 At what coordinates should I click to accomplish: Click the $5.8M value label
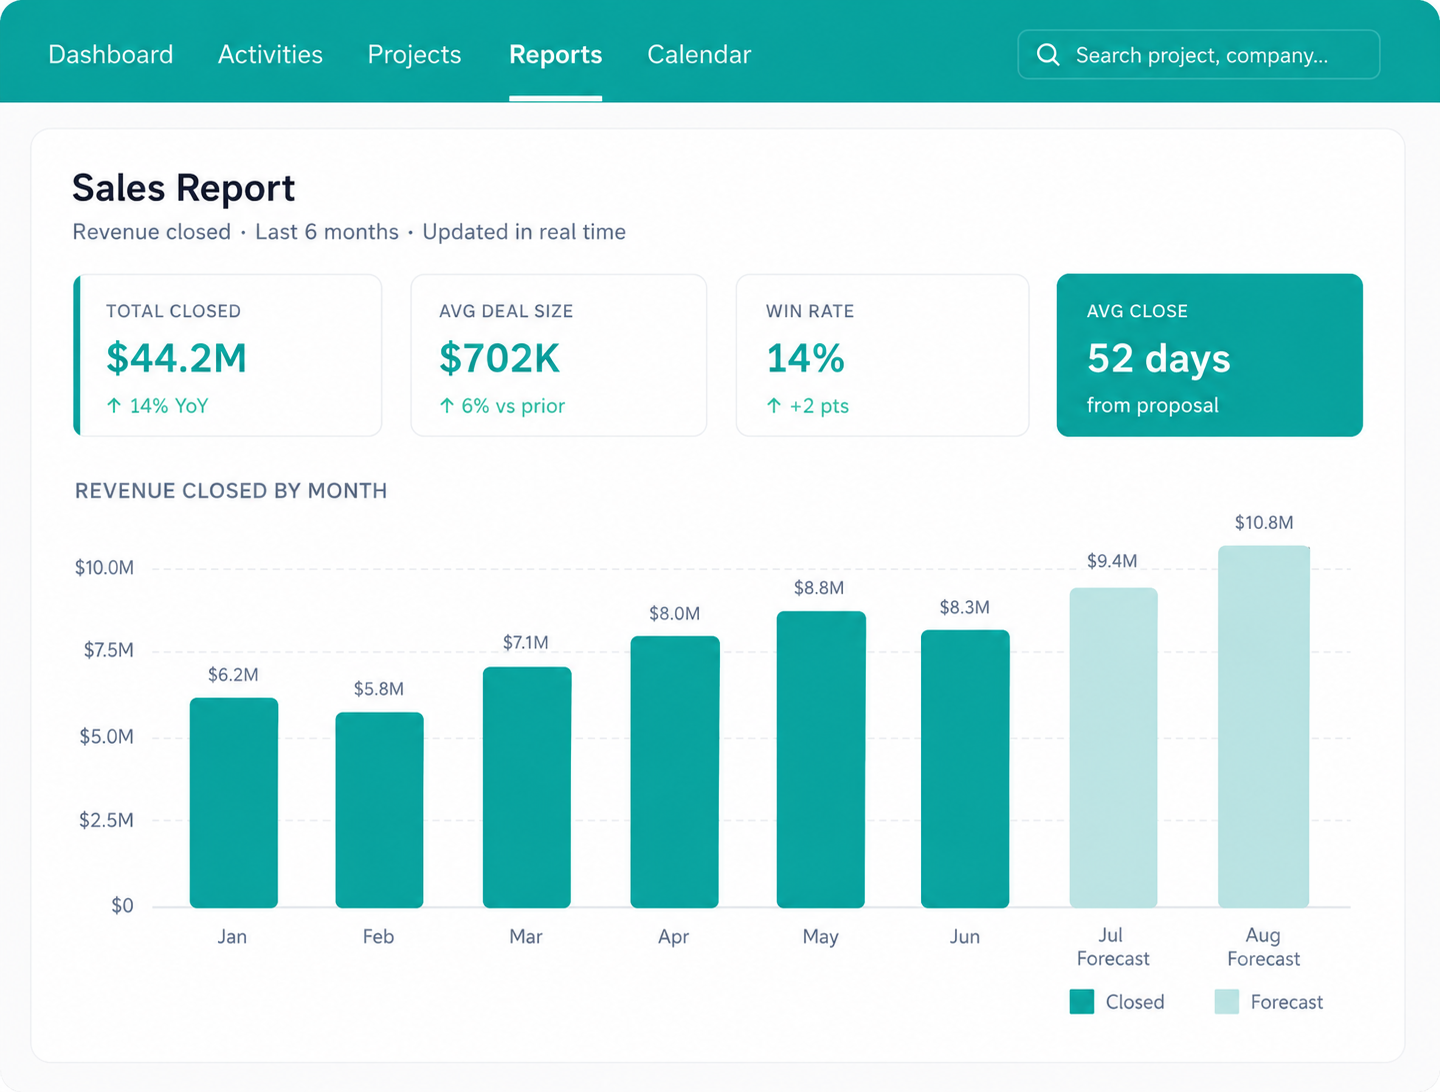click(x=379, y=689)
